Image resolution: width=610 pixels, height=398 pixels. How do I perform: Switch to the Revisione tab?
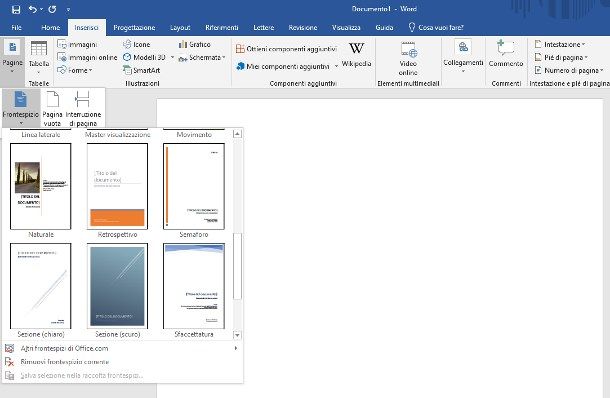click(303, 28)
